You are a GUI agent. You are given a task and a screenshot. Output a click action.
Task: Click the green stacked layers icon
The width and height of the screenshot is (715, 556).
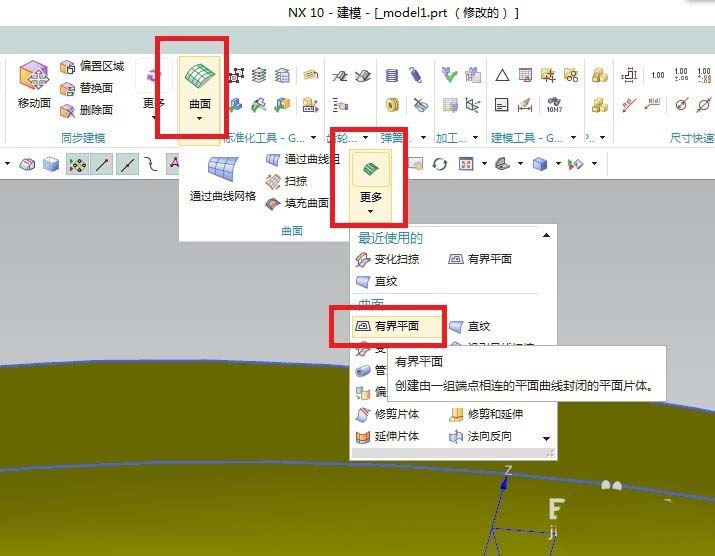click(x=259, y=75)
